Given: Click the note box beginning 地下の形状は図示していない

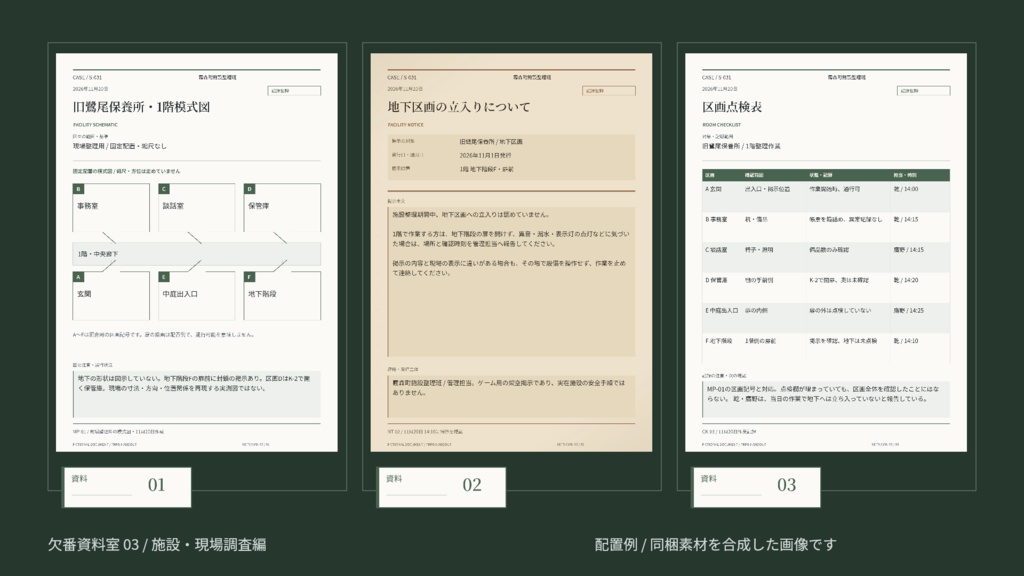Looking at the screenshot, I should tap(197, 394).
